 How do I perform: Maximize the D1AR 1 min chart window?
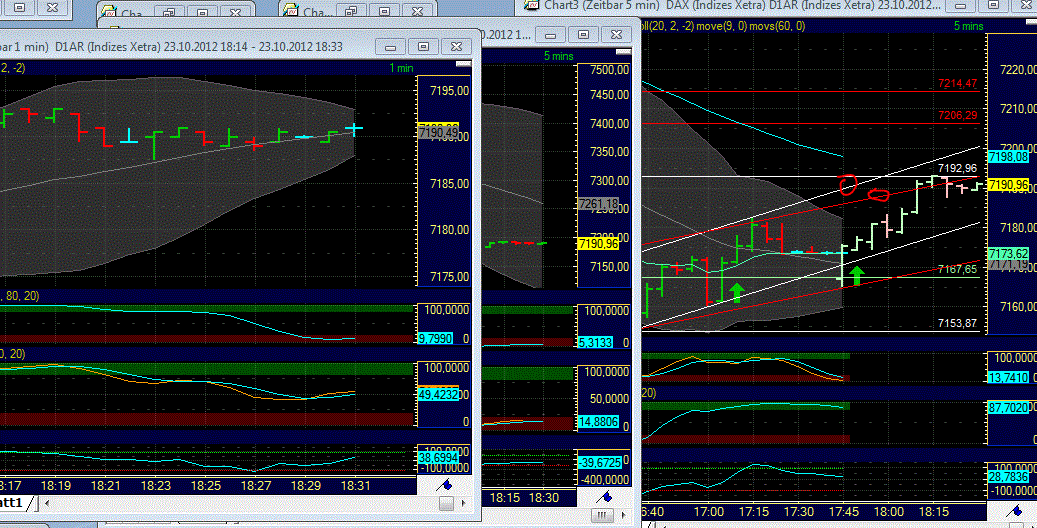[x=423, y=46]
